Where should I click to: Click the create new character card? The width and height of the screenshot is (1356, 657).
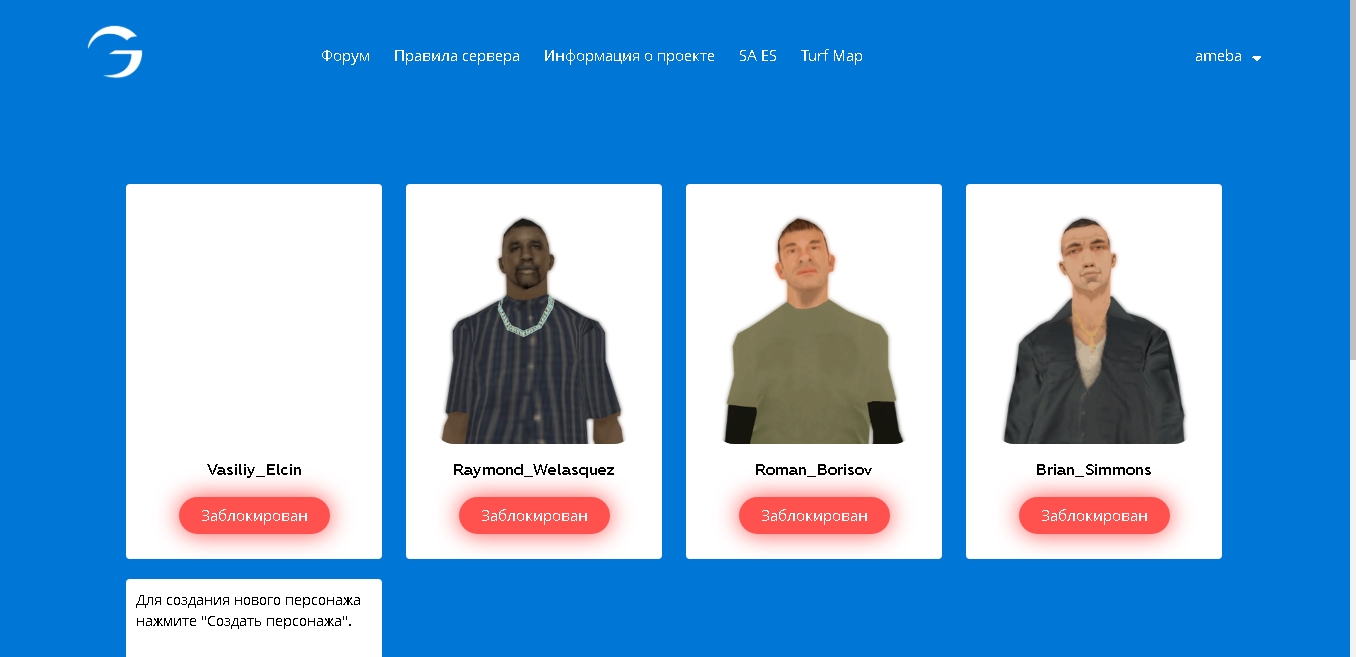[x=254, y=618]
